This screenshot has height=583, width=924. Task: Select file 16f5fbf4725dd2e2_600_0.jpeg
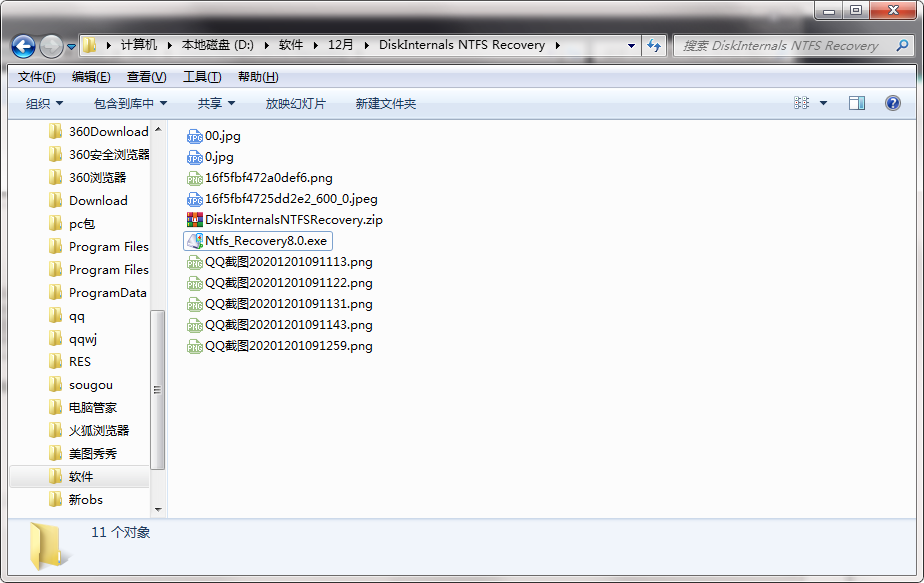pyautogui.click(x=282, y=199)
